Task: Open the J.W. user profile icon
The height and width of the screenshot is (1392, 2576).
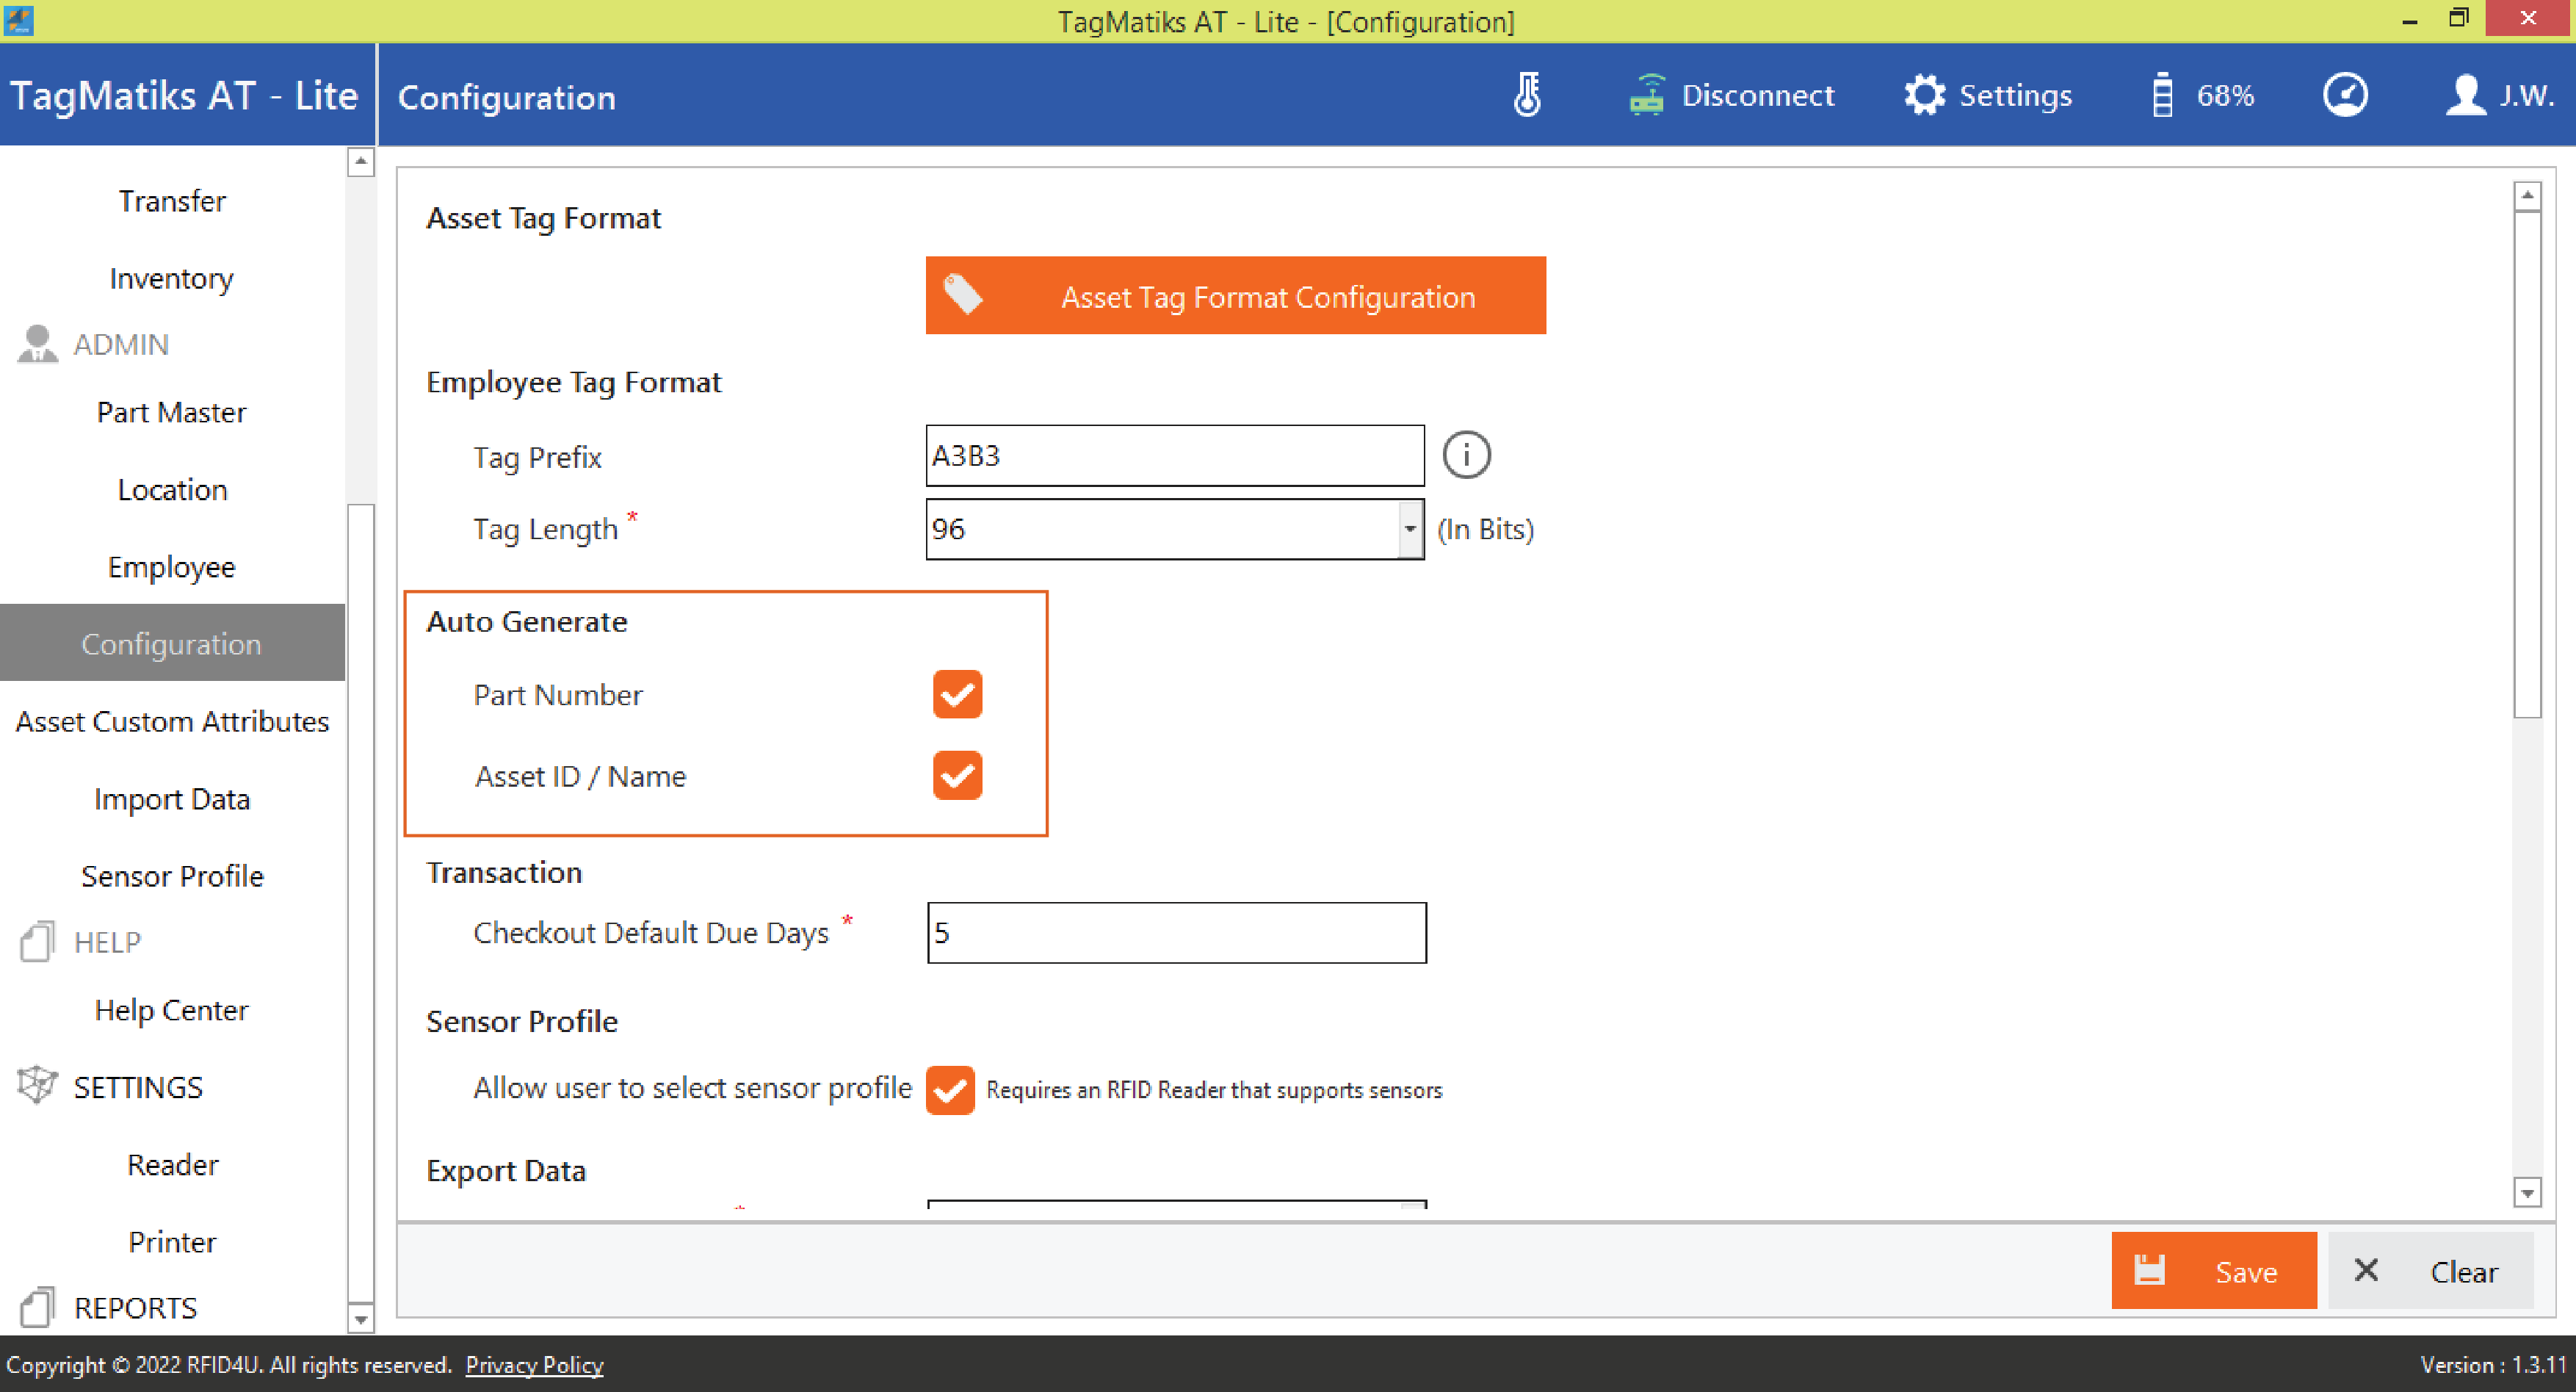Action: click(2466, 96)
